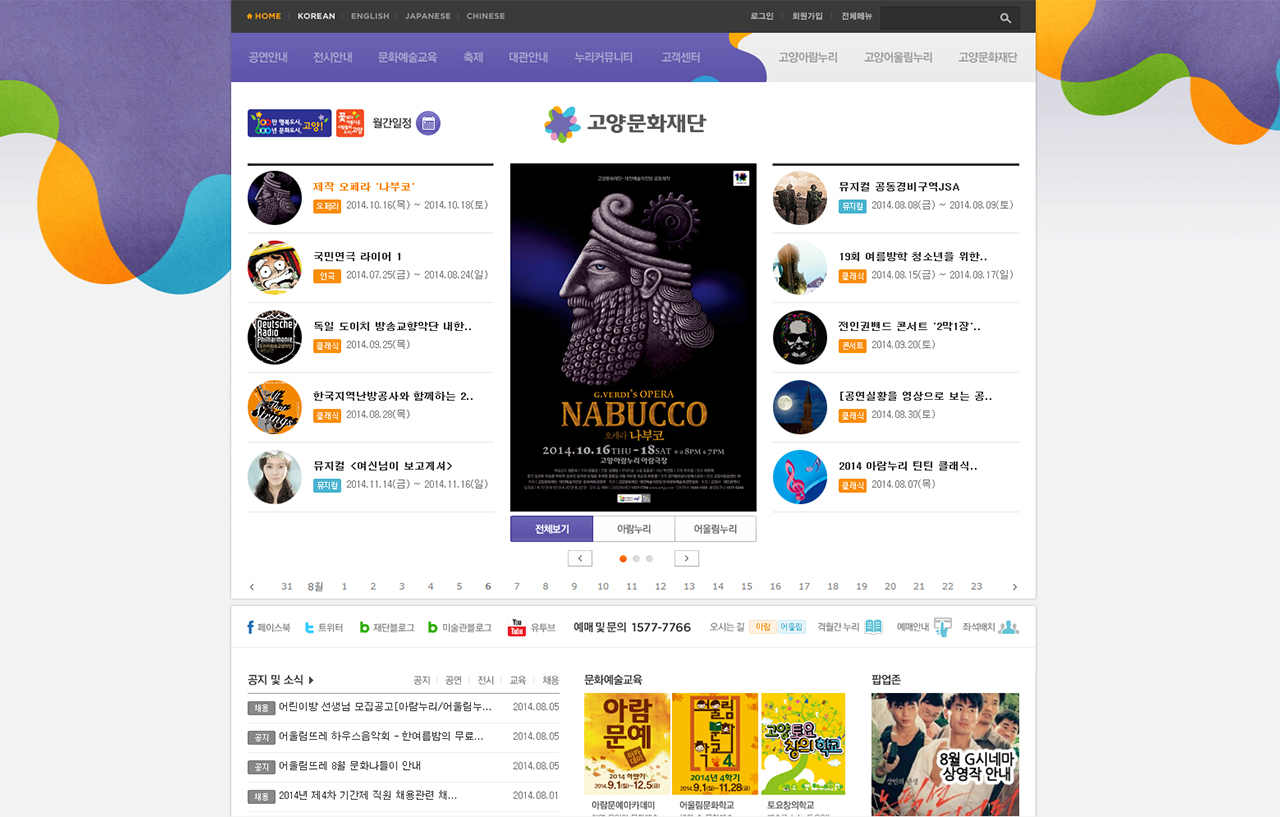Open 뮤지컬 공동경비구역JSA round thumbnail
1280x817 pixels.
[800, 198]
